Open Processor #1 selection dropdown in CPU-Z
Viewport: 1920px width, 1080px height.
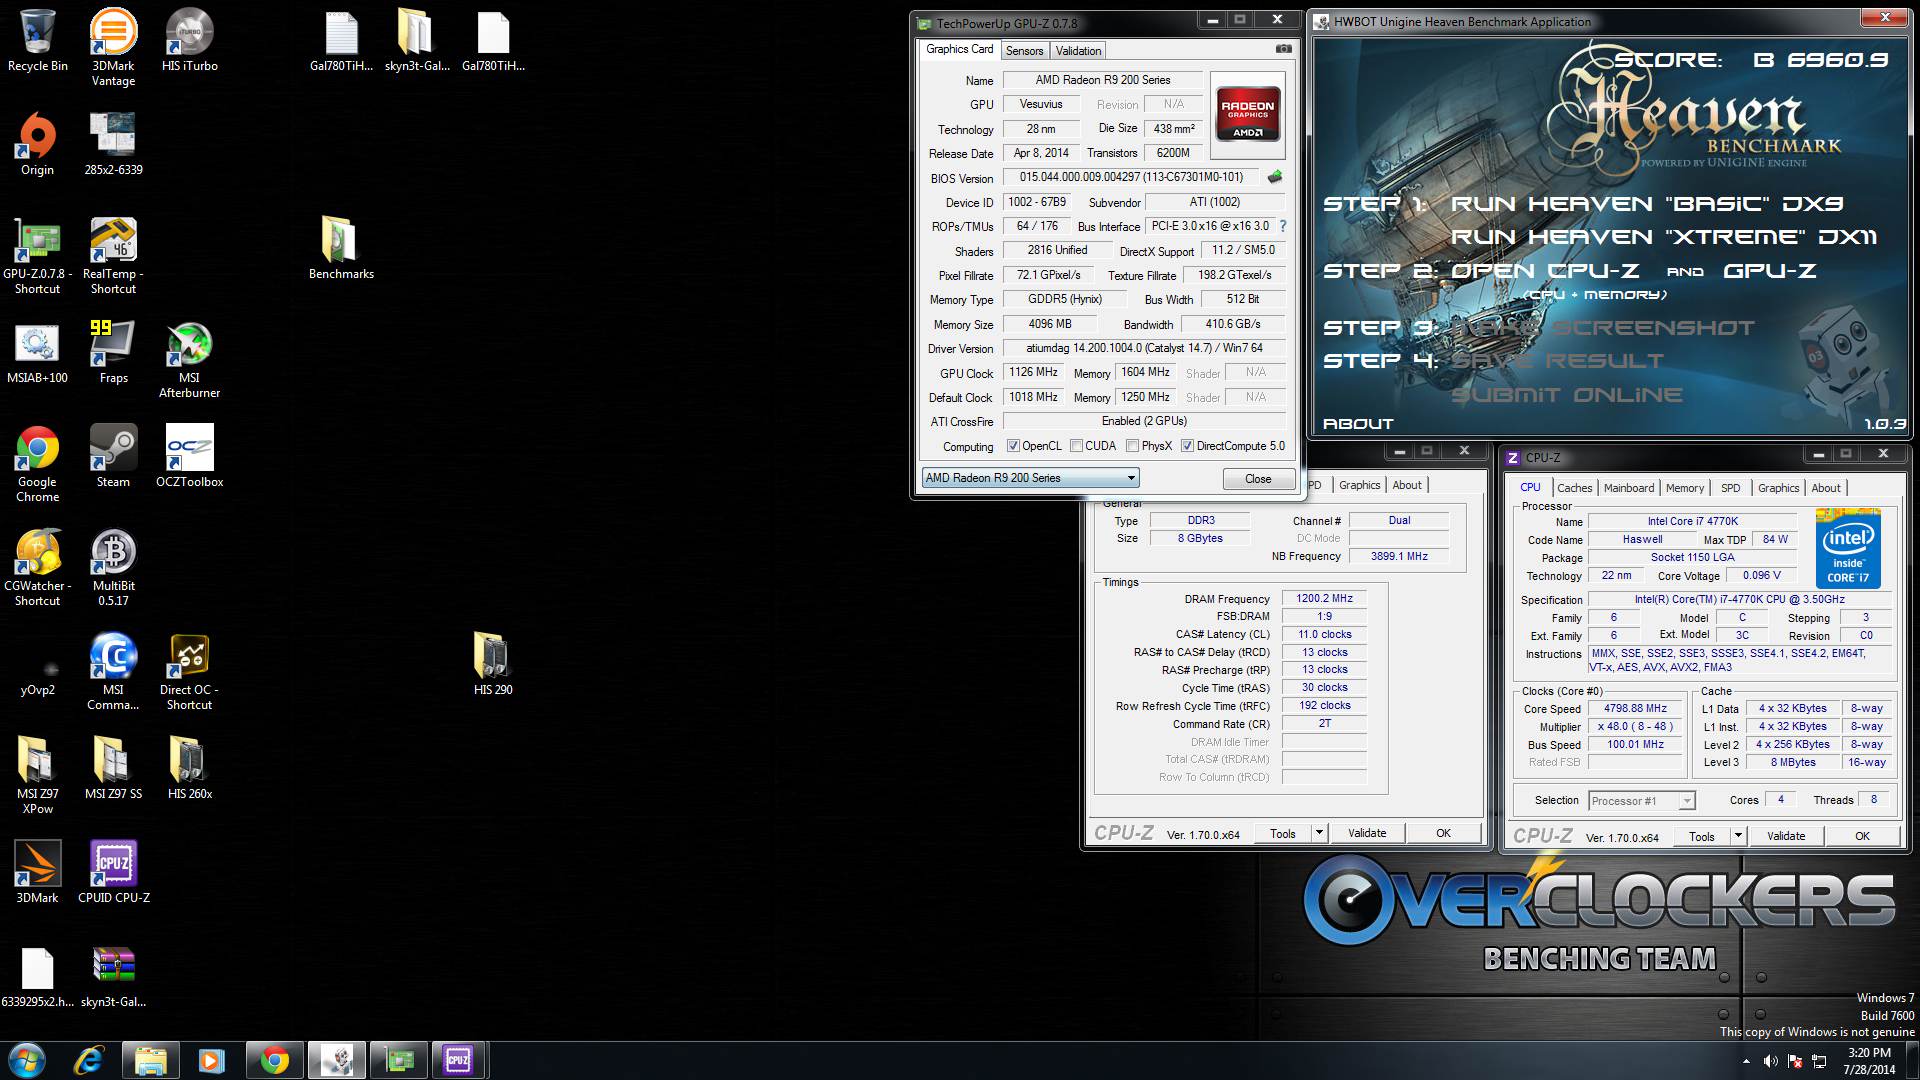pyautogui.click(x=1641, y=801)
